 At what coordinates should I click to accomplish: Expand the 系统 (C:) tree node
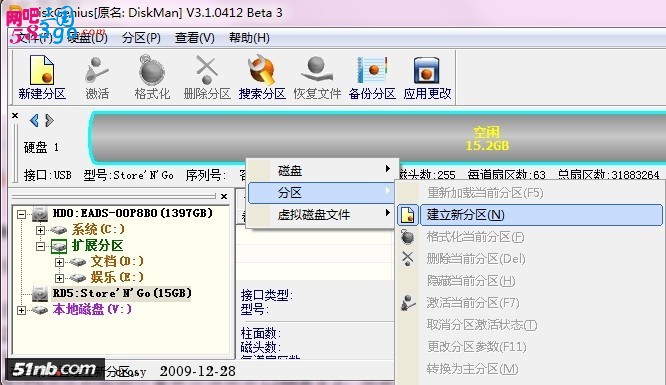click(x=40, y=230)
